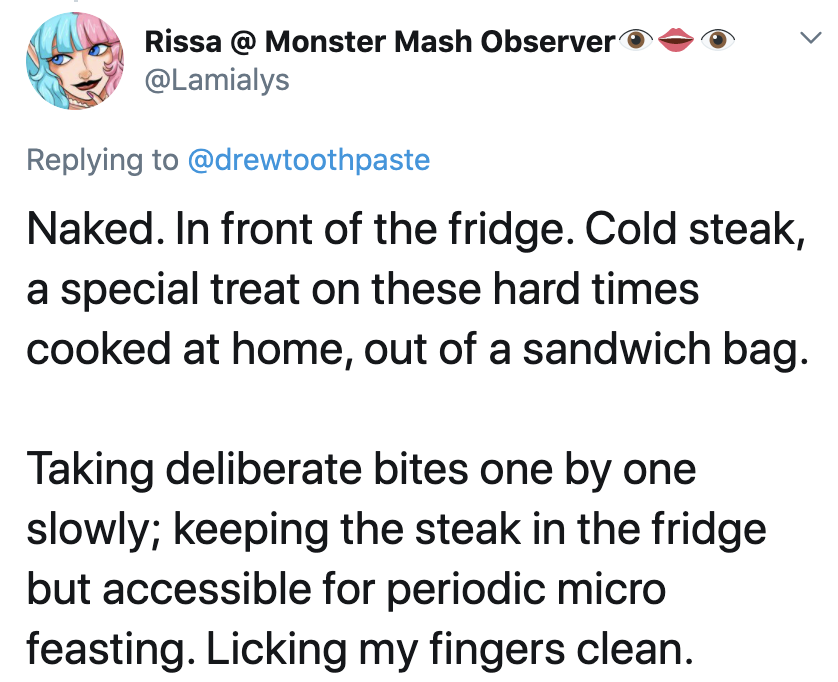Click the 'Replying to' label text
The image size is (838, 682).
tap(102, 160)
